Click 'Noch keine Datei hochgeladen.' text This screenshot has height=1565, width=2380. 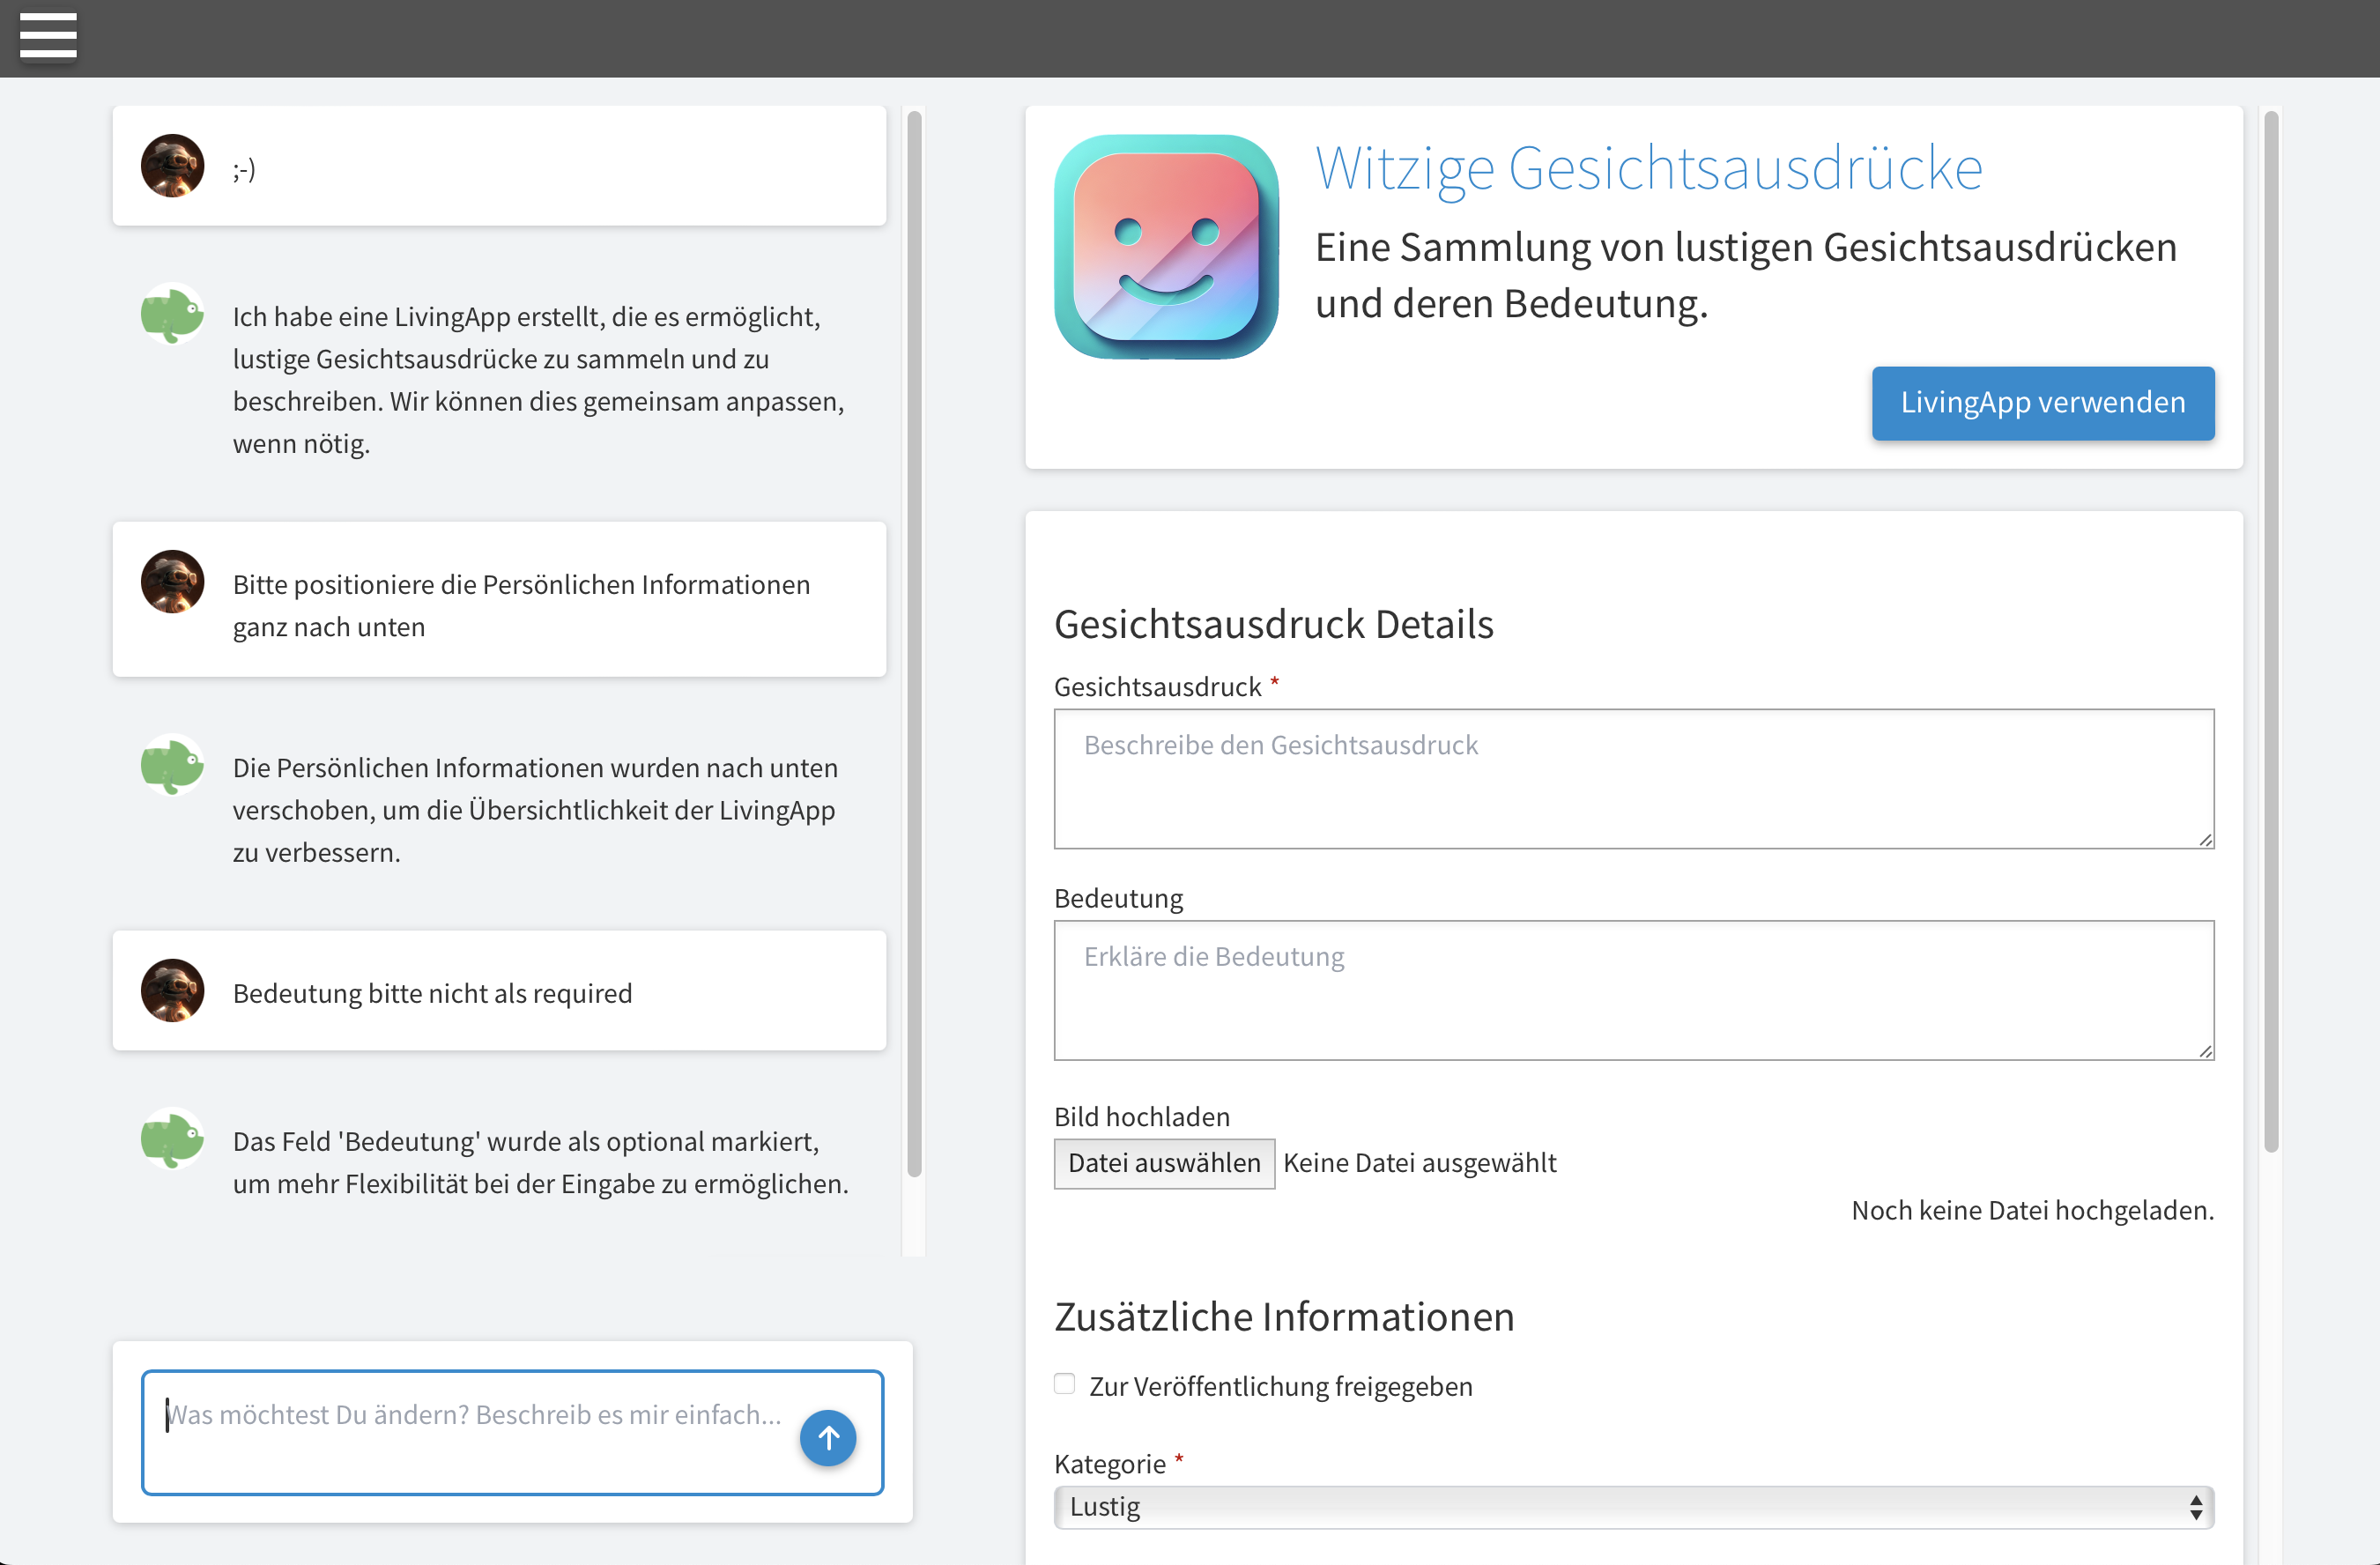point(2033,1210)
